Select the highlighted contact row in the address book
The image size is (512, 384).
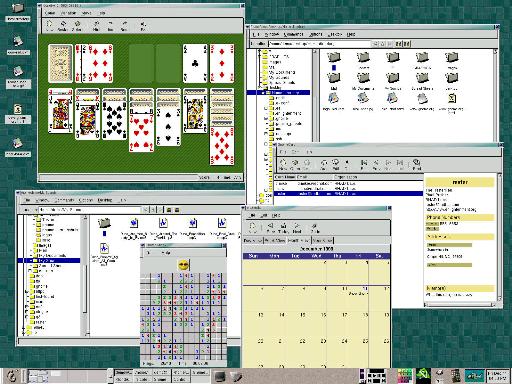click(x=348, y=194)
